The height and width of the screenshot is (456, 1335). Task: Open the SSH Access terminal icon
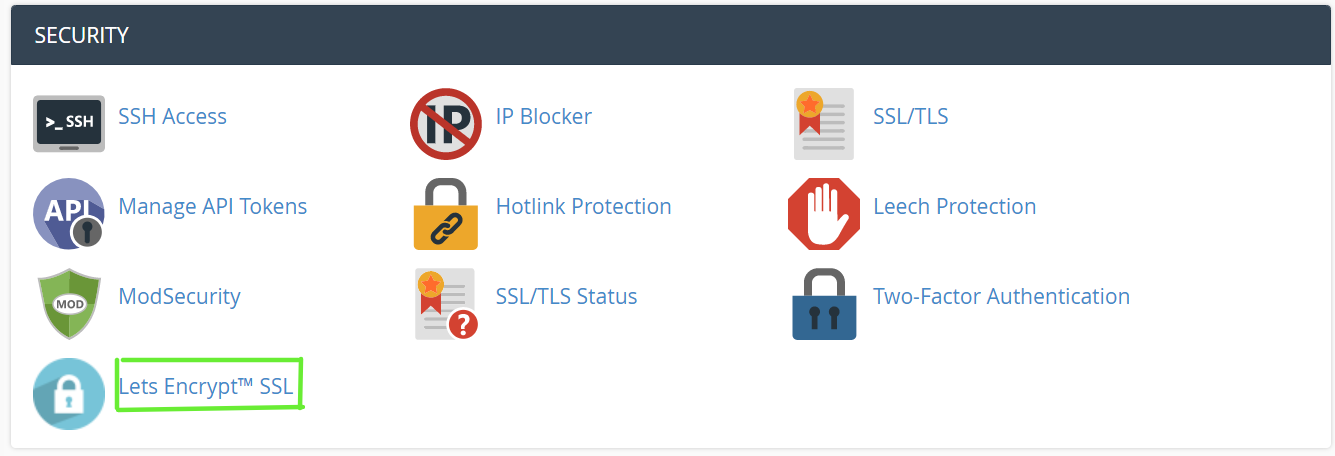[x=69, y=124]
